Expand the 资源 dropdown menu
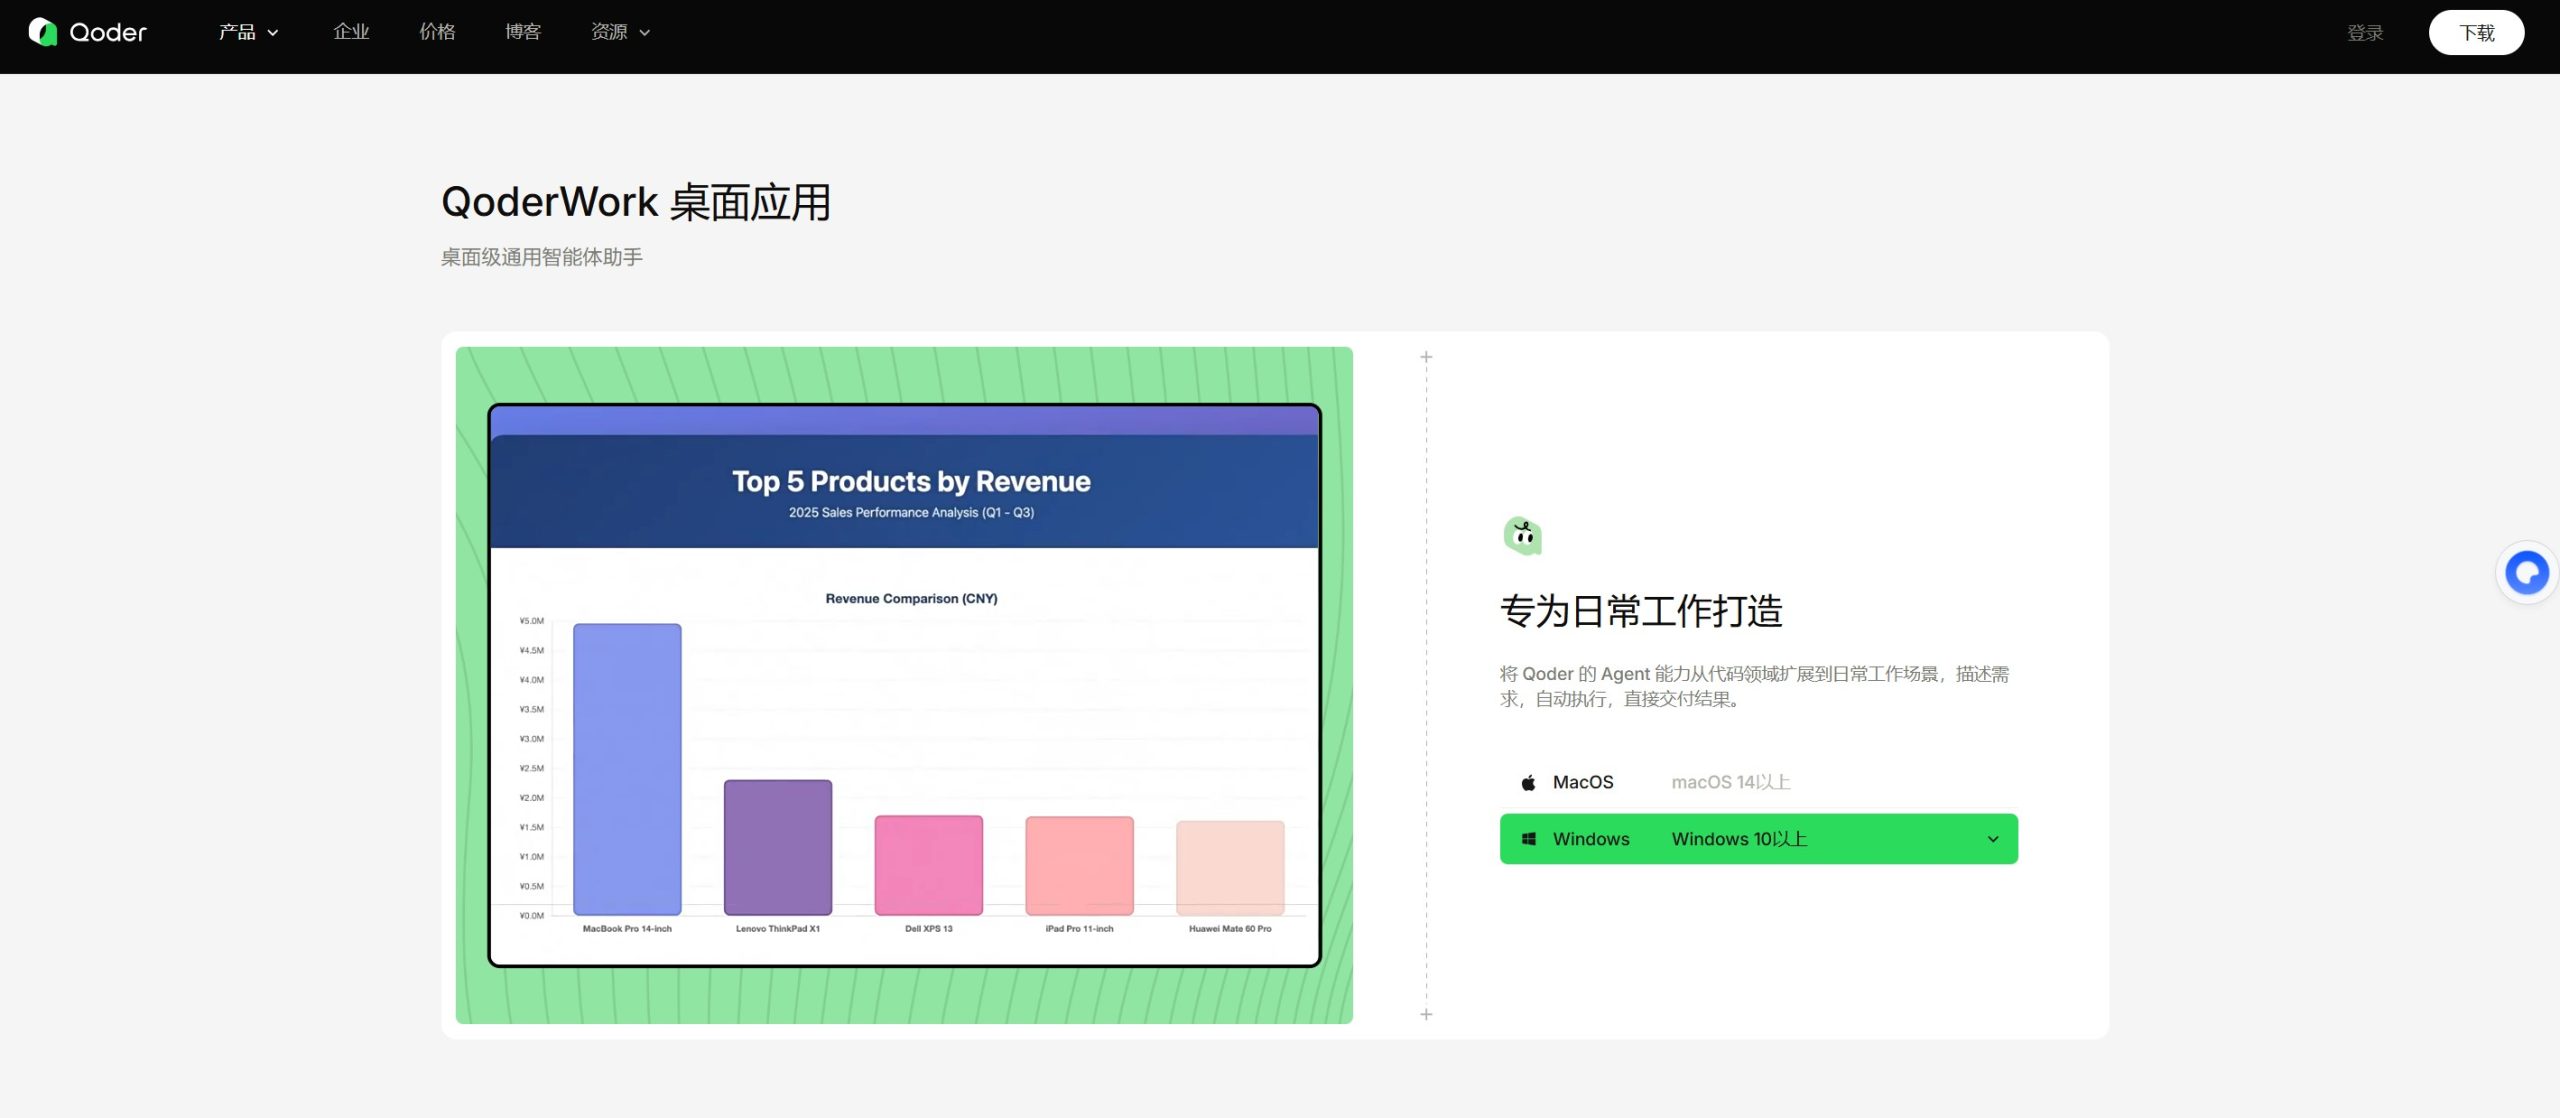 tap(620, 31)
